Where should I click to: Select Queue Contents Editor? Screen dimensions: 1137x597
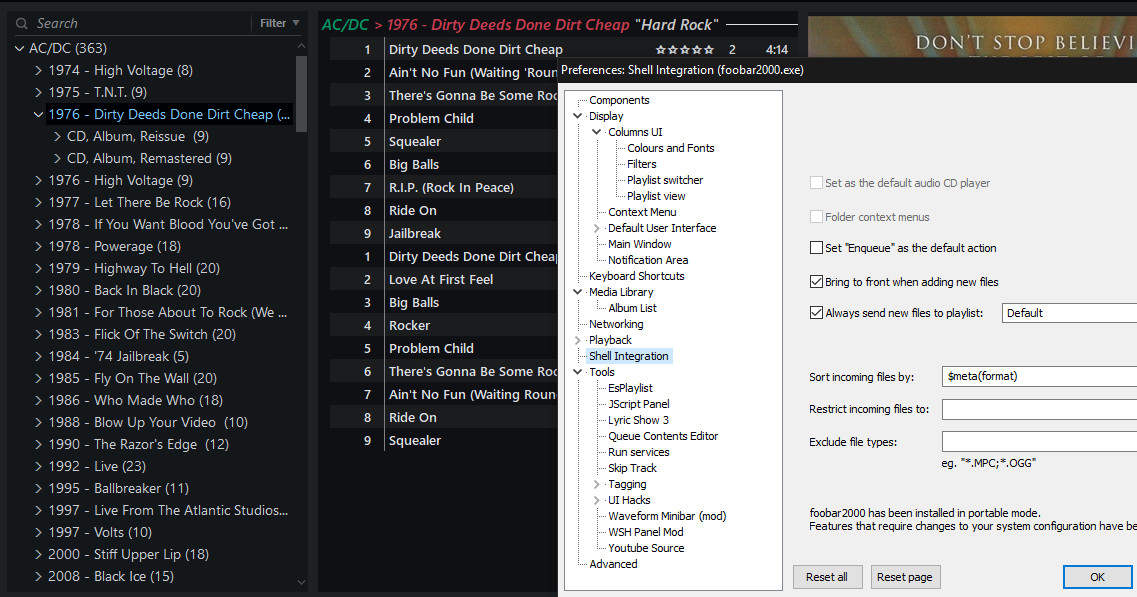pyautogui.click(x=663, y=436)
